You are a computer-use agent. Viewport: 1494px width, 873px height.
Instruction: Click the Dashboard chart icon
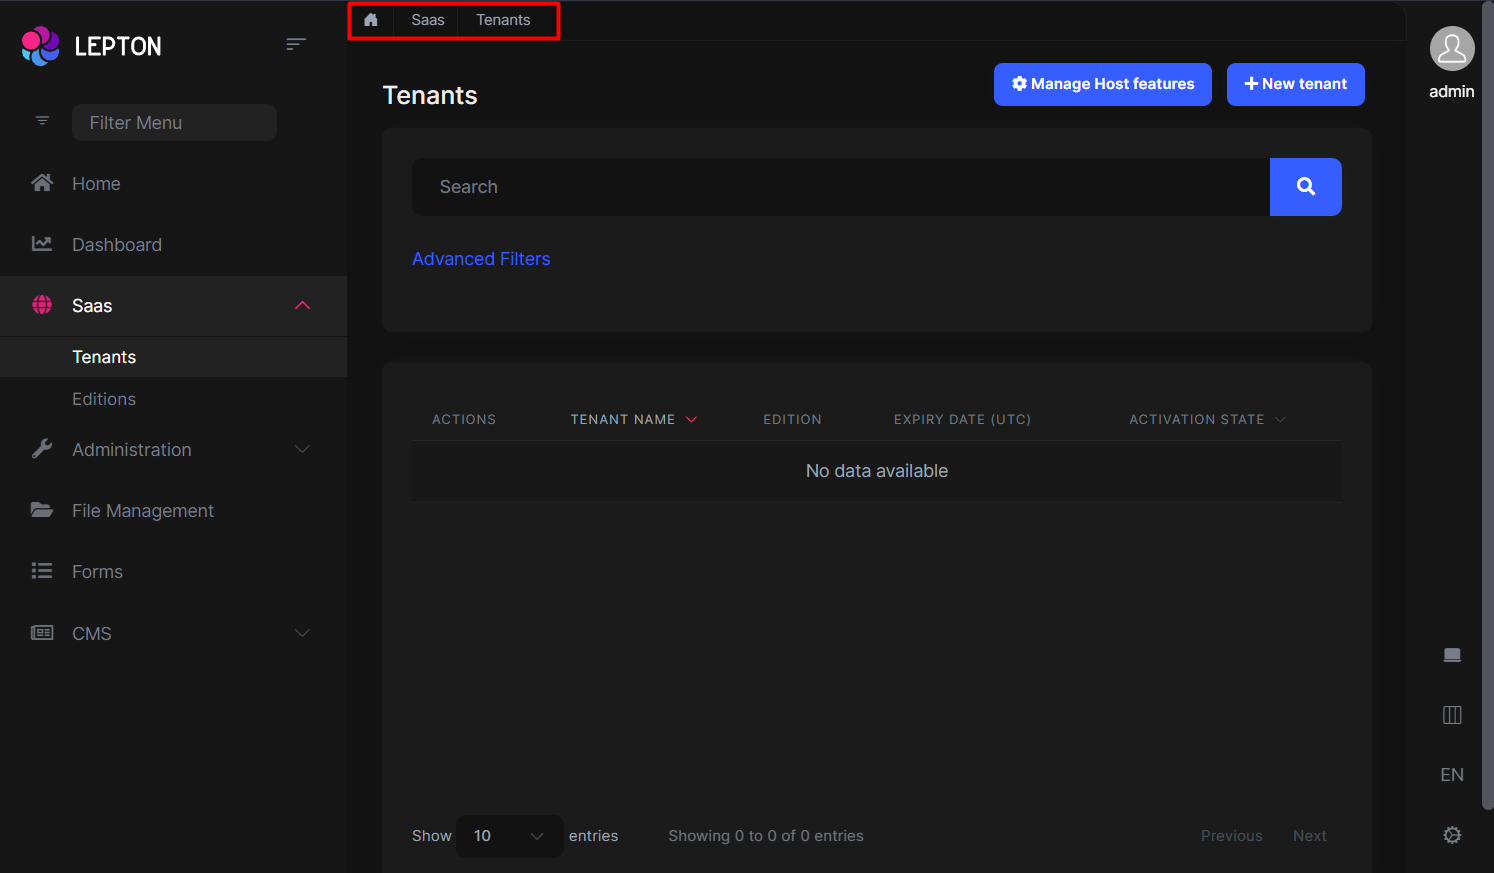click(x=42, y=244)
